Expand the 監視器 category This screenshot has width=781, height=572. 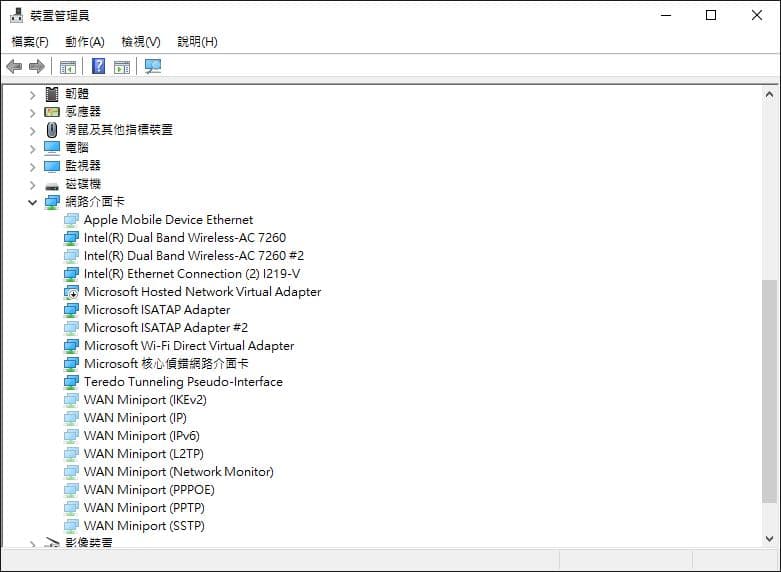[32, 166]
